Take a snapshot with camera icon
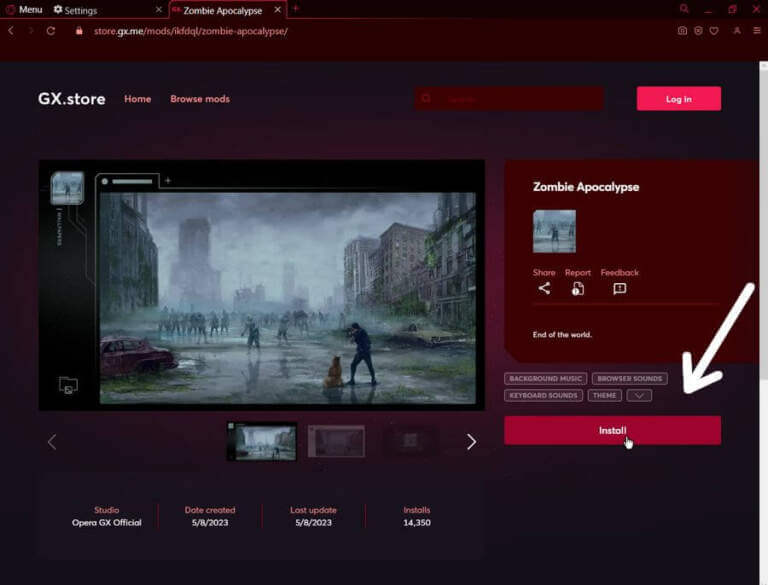This screenshot has height=585, width=768. coord(682,31)
